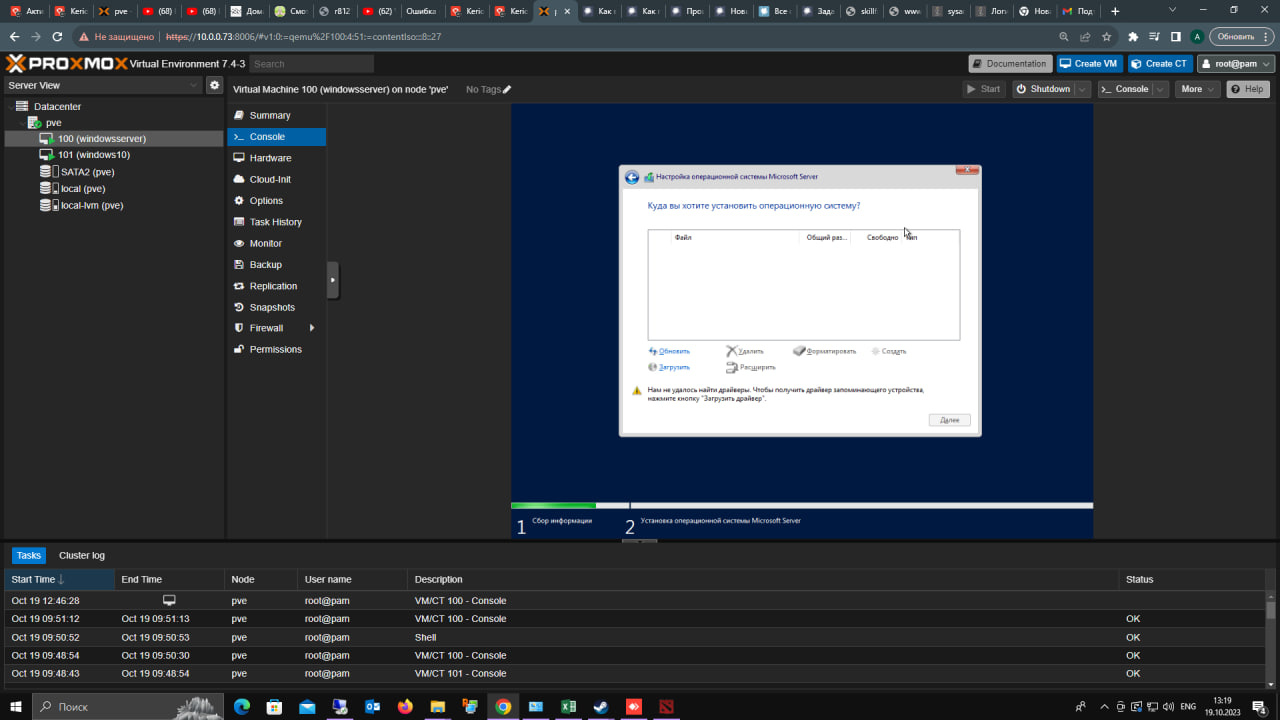Click the Далее button in the setup
This screenshot has height=720, width=1280.
click(949, 420)
